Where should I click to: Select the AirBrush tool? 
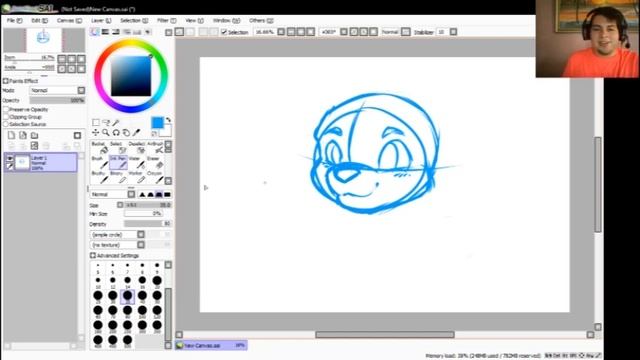click(x=155, y=148)
